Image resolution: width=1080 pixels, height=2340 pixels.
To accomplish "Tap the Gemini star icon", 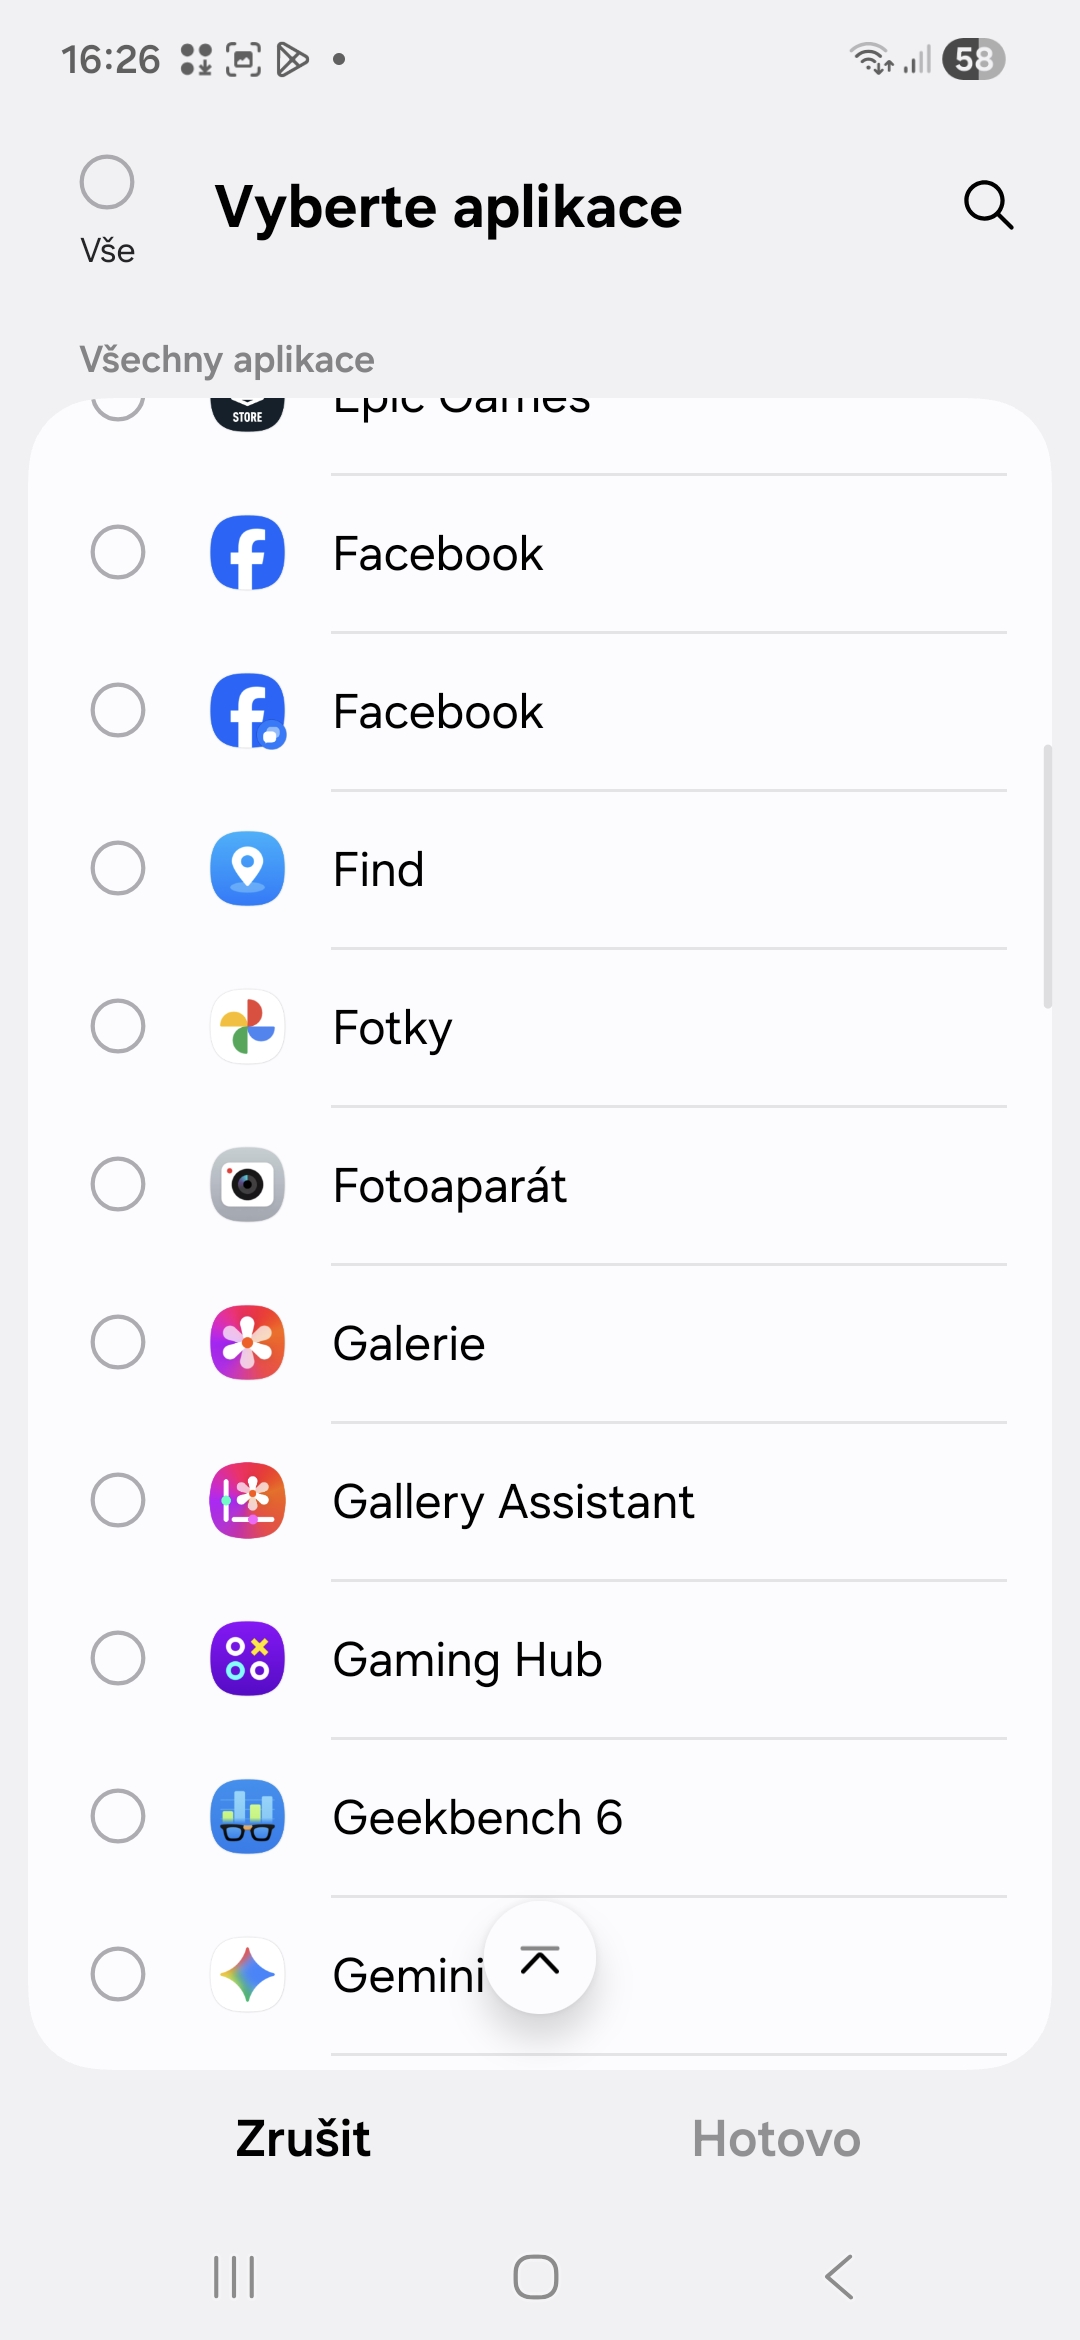I will (247, 1975).
